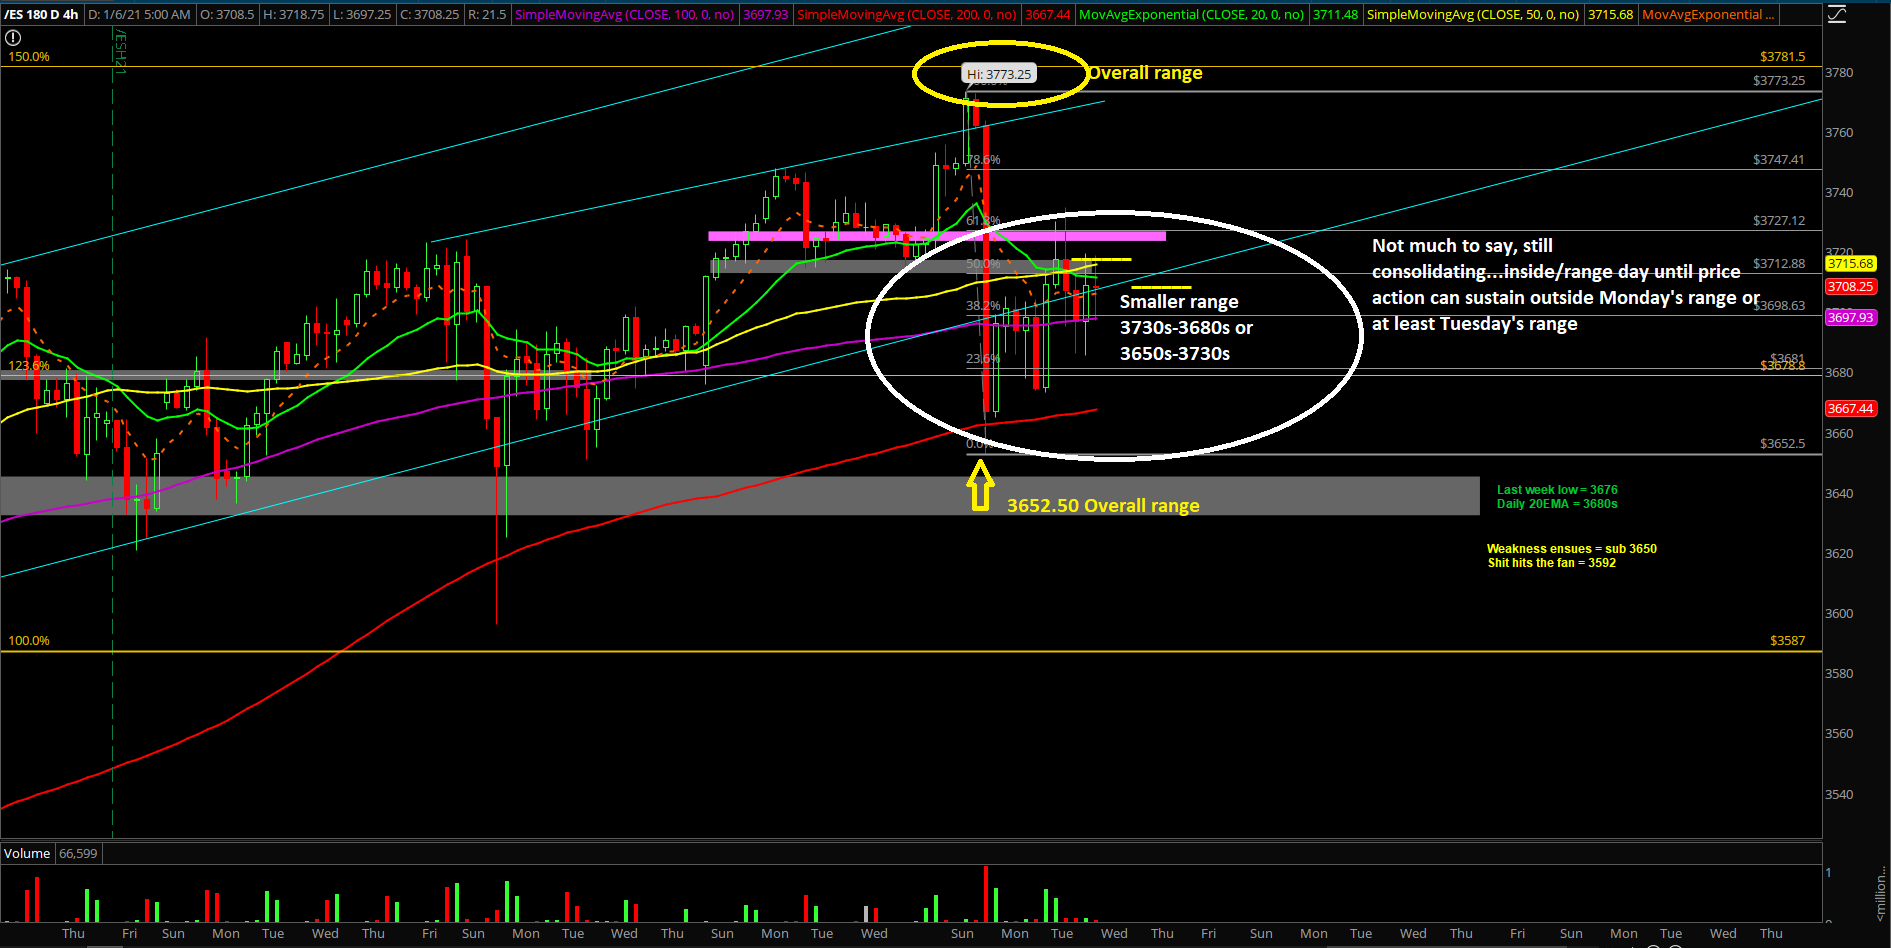Screen dimensions: 1891x948
Task: Select the 150.0% Fibonacci level label
Action: pyautogui.click(x=29, y=57)
